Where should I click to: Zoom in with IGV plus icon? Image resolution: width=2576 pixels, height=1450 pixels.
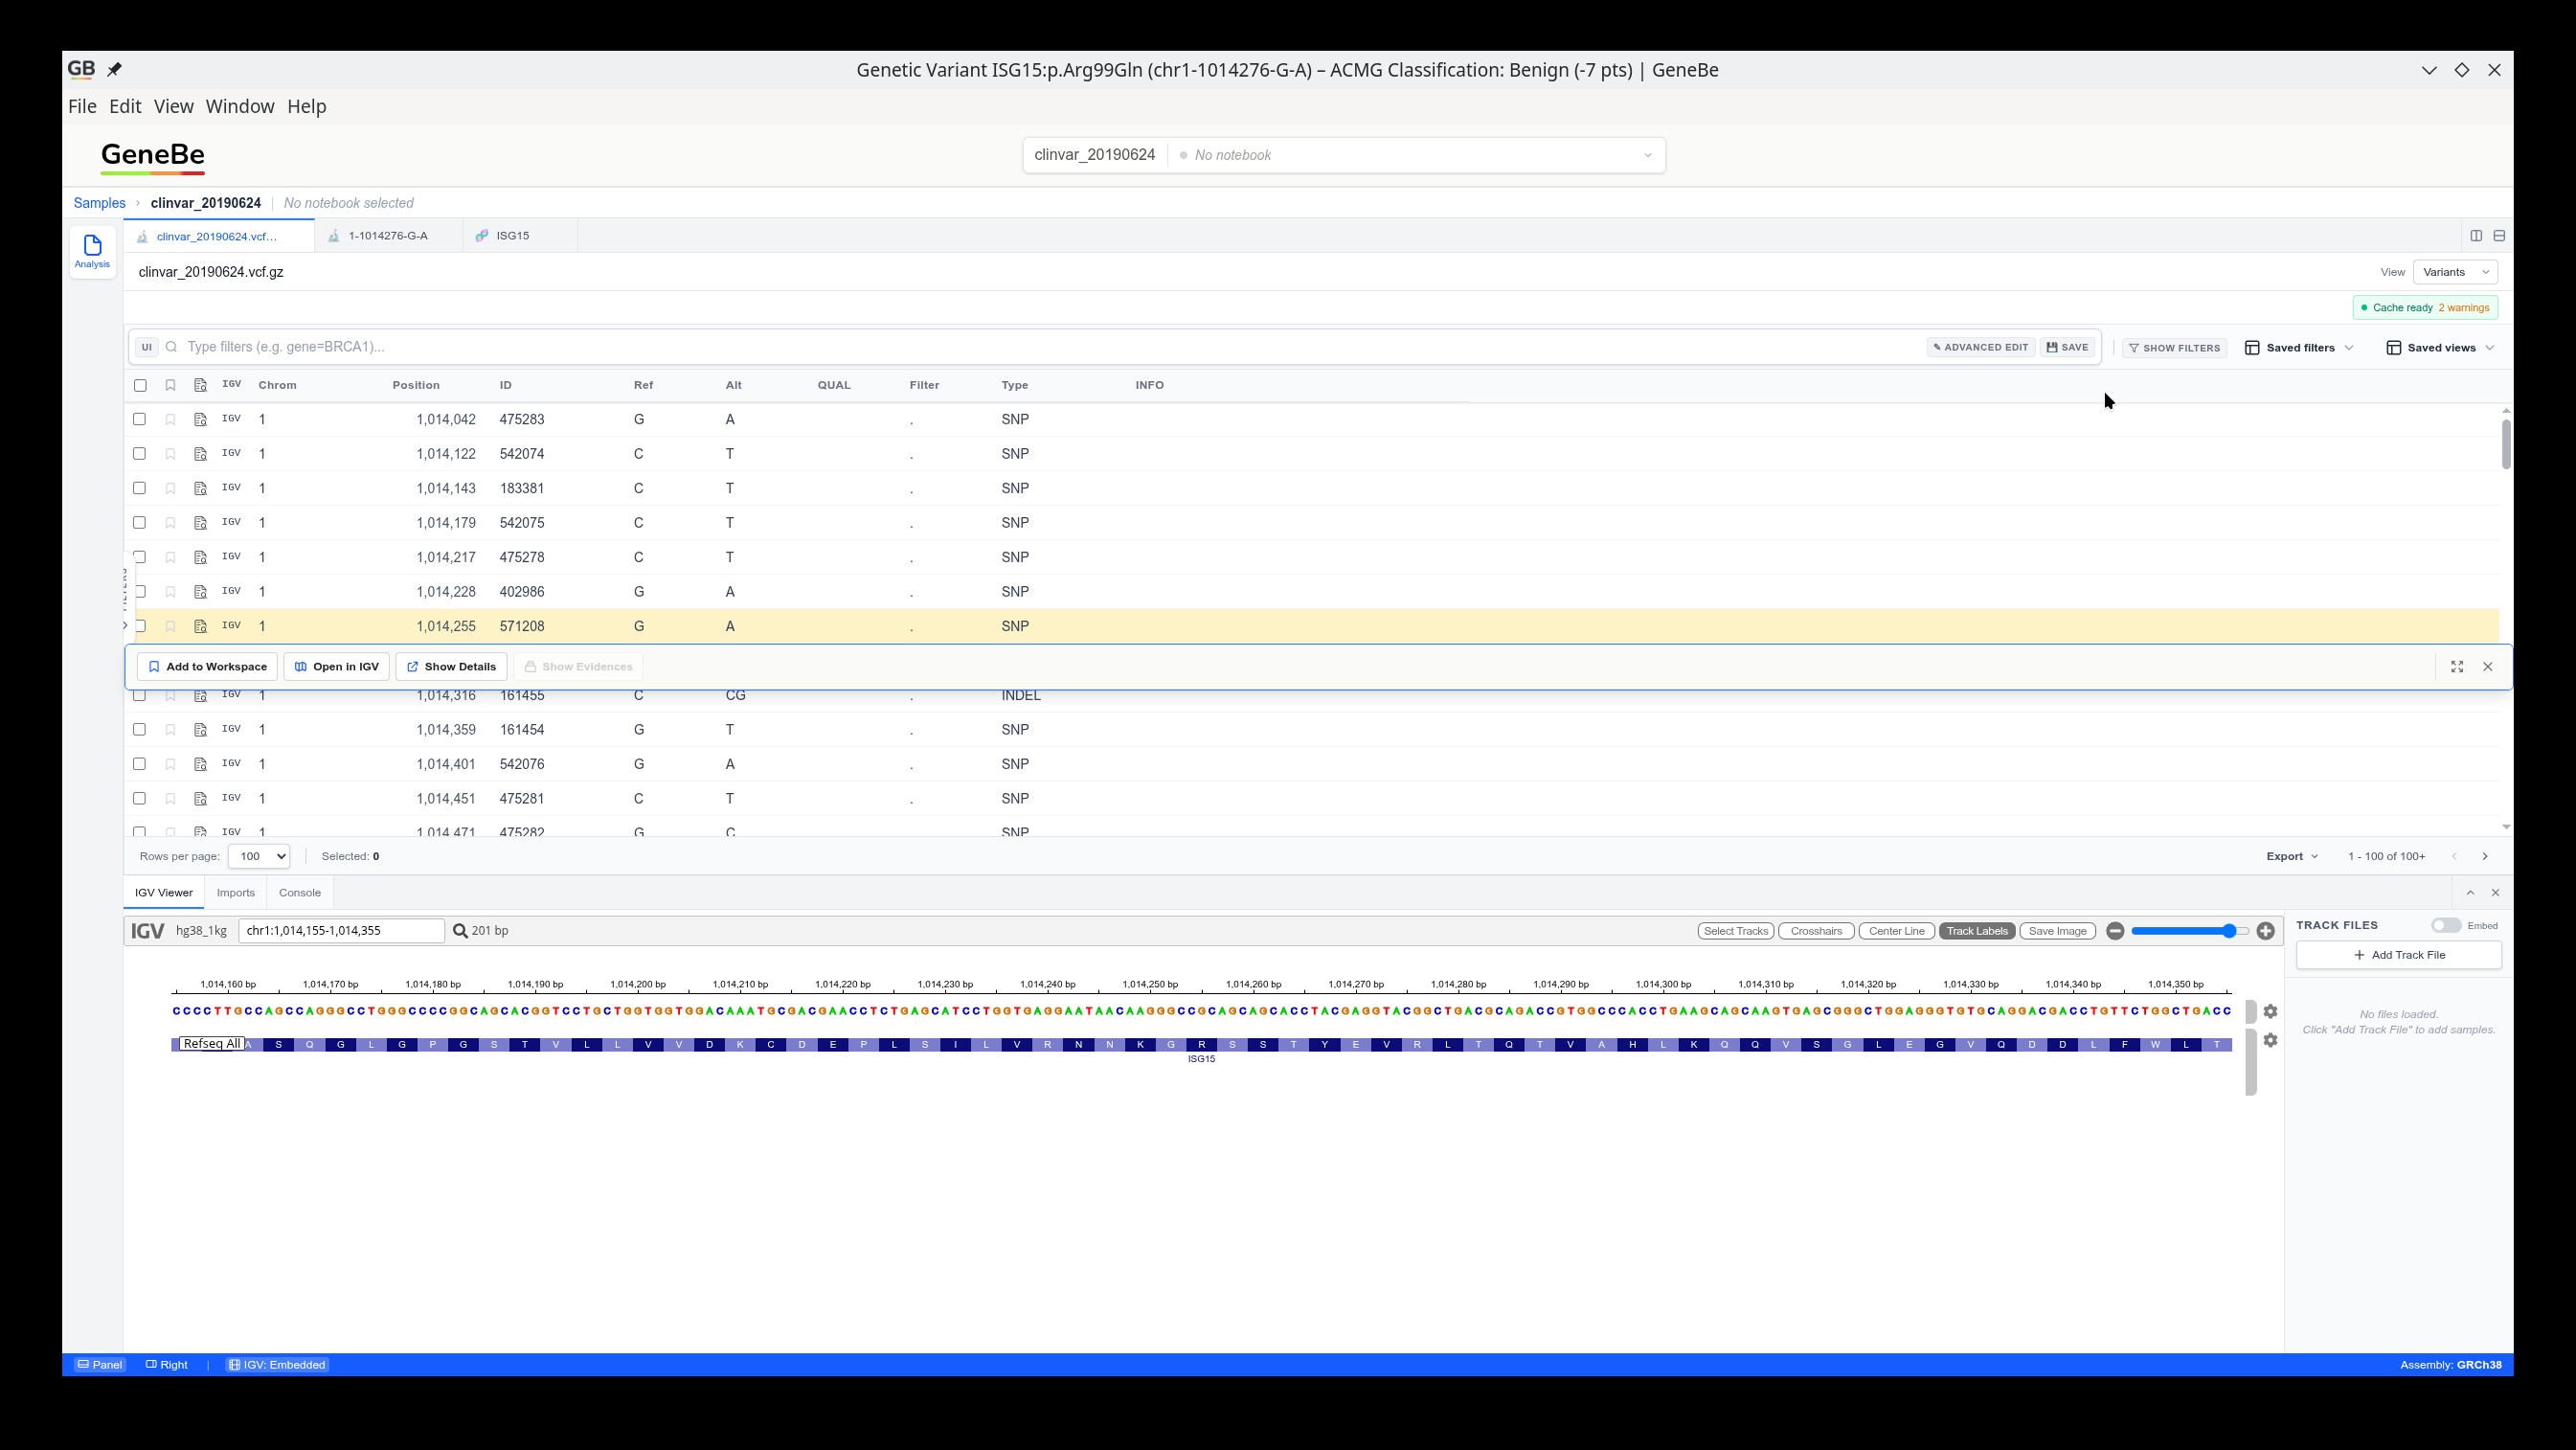tap(2266, 931)
